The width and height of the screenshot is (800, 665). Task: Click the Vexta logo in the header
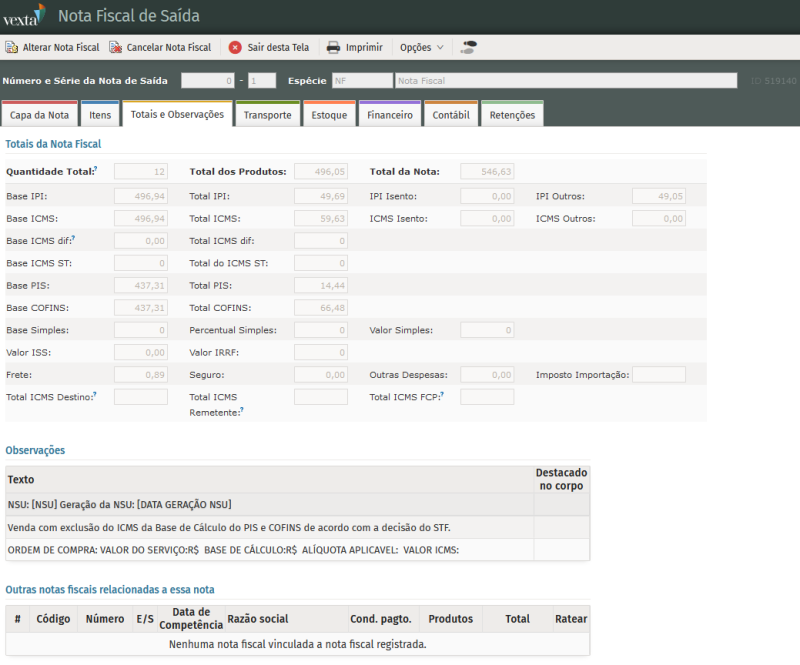pos(24,16)
